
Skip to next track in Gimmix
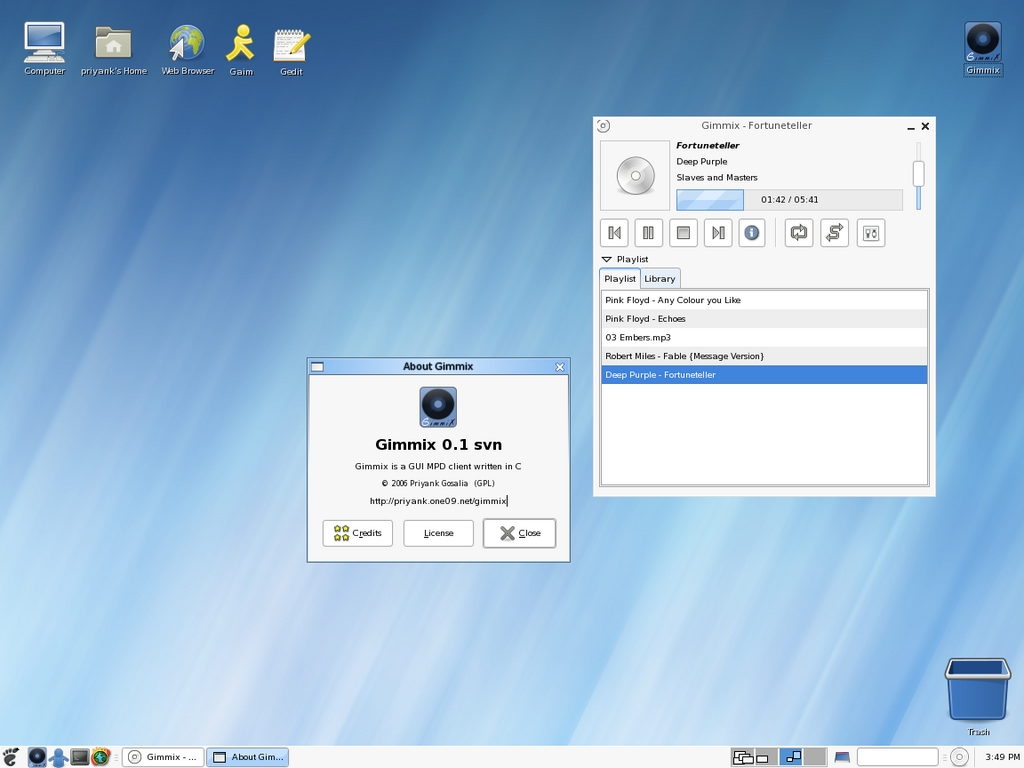click(718, 233)
